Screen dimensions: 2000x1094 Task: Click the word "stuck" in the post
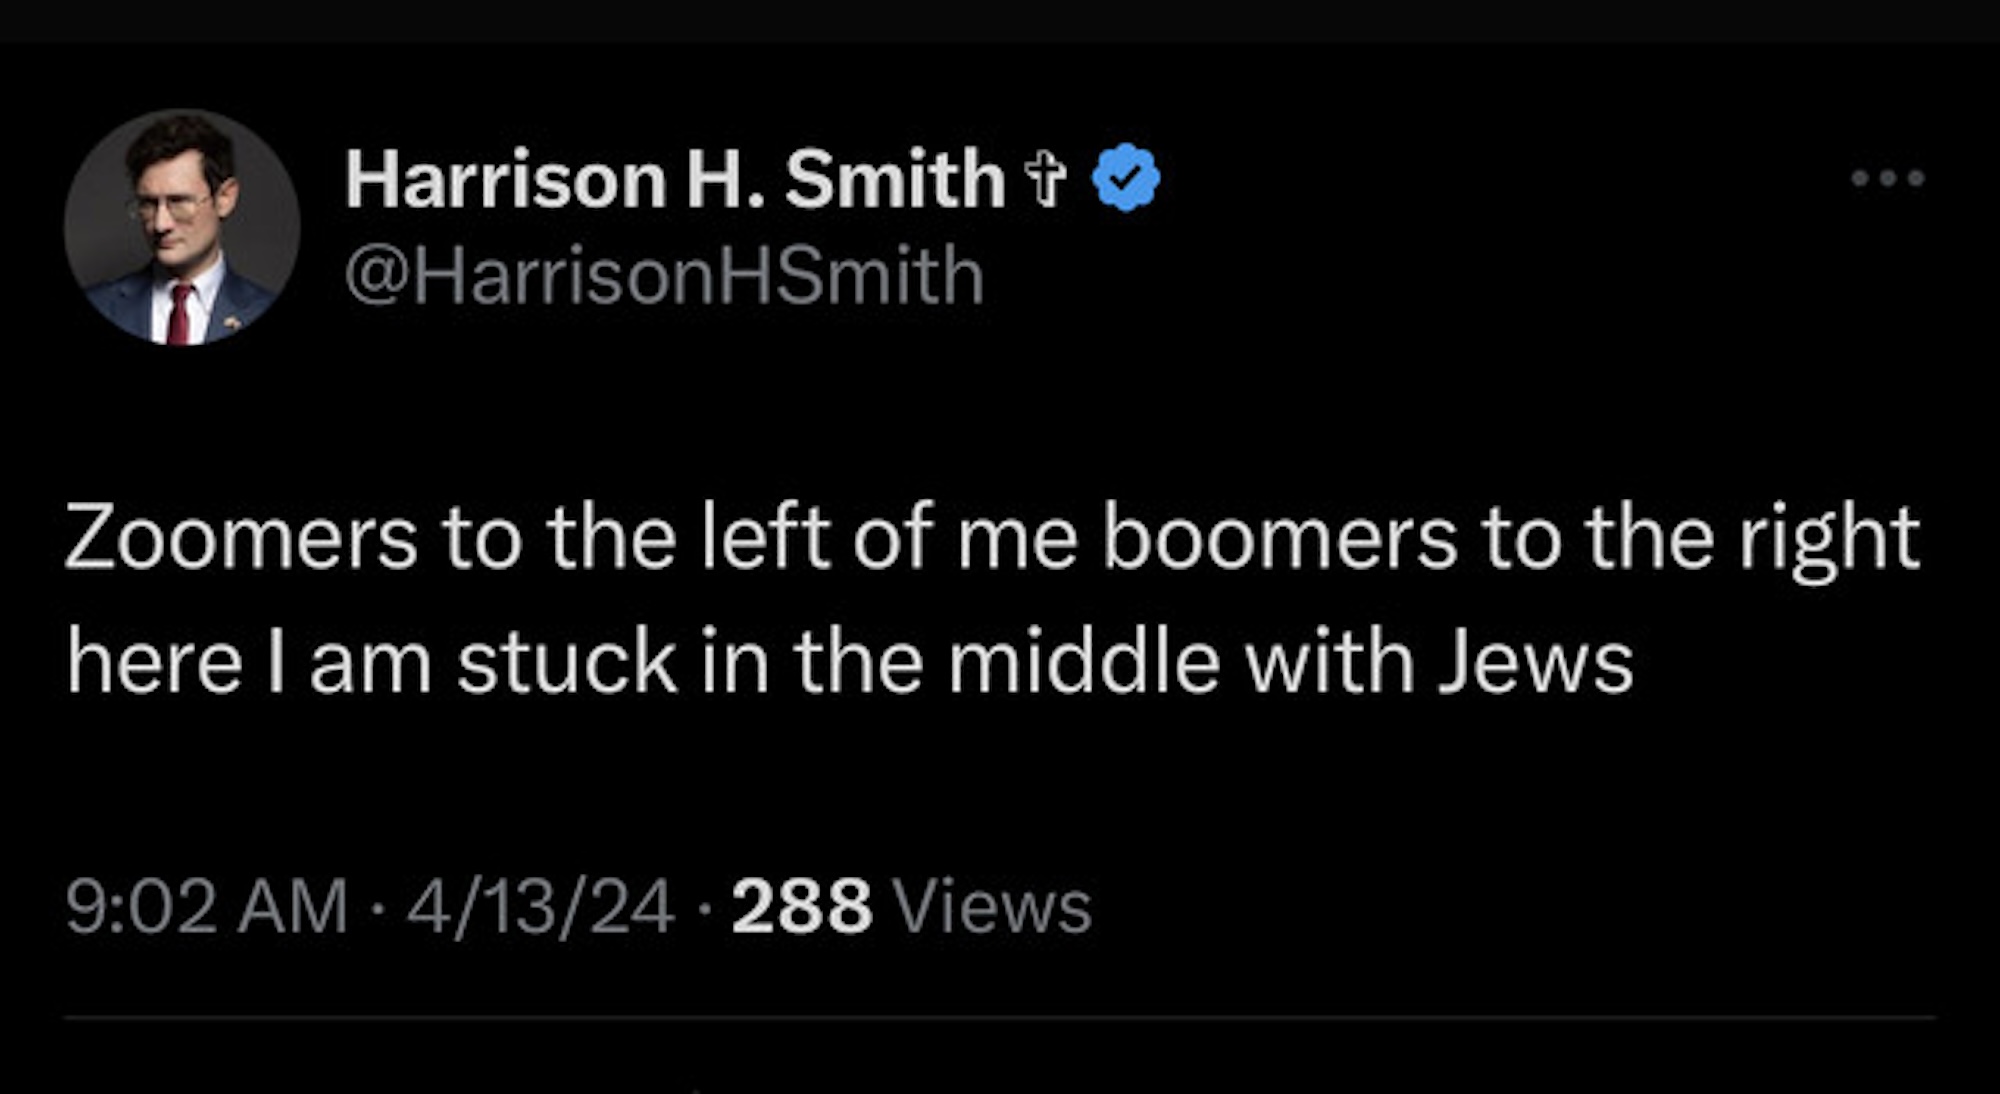point(567,663)
